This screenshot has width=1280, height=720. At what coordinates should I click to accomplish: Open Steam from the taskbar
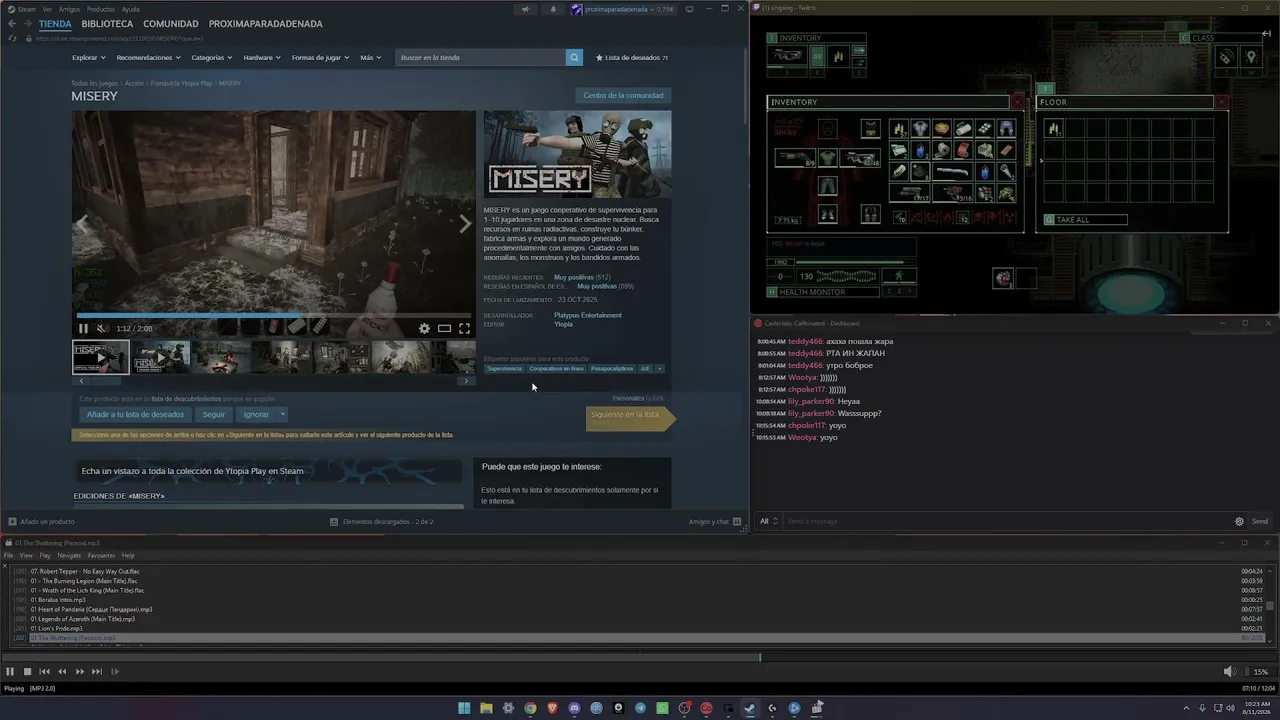(750, 708)
